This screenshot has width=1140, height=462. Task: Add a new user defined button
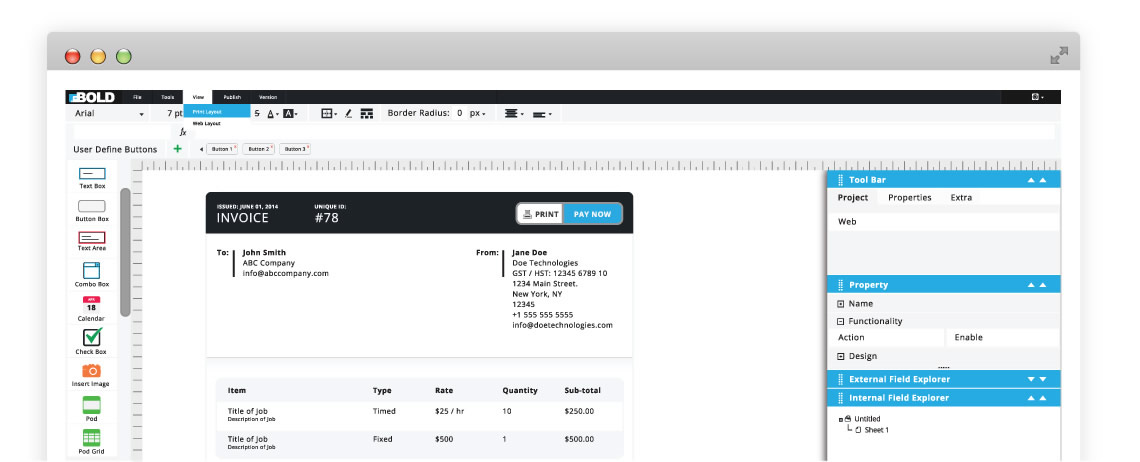pyautogui.click(x=177, y=148)
